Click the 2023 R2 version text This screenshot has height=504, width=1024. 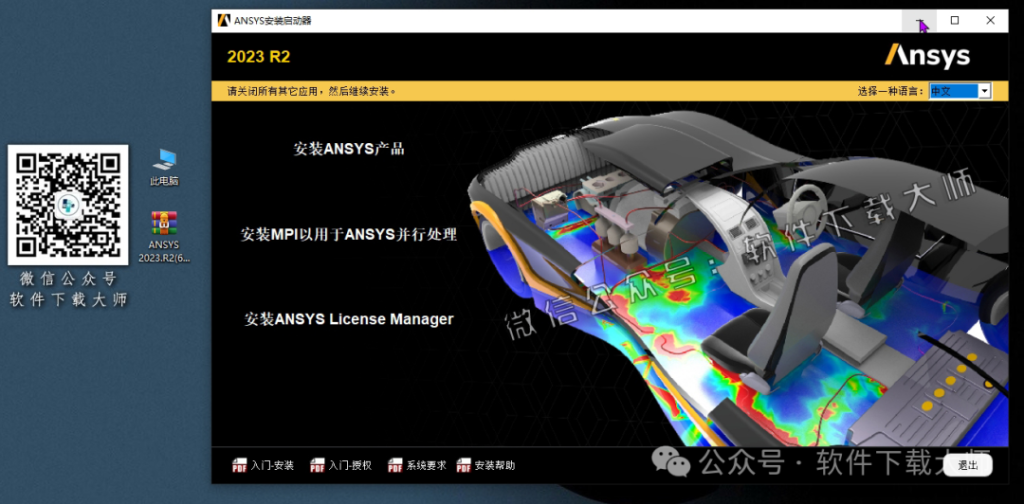[259, 57]
